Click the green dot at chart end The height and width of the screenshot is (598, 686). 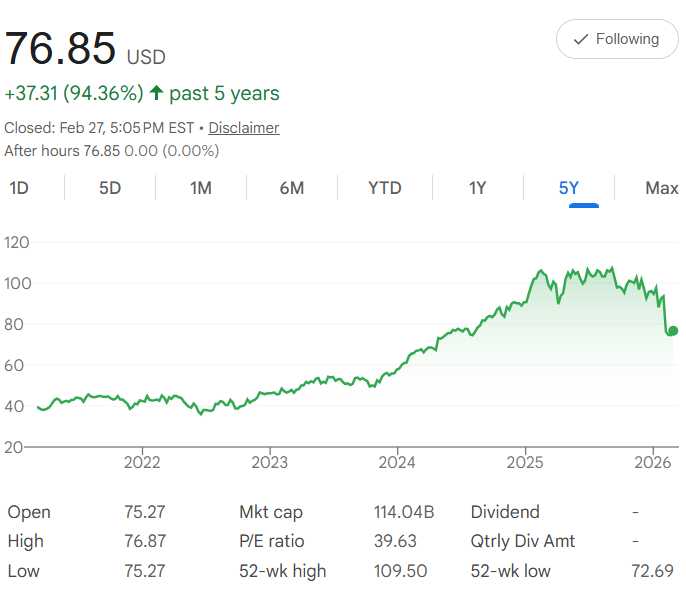click(673, 331)
